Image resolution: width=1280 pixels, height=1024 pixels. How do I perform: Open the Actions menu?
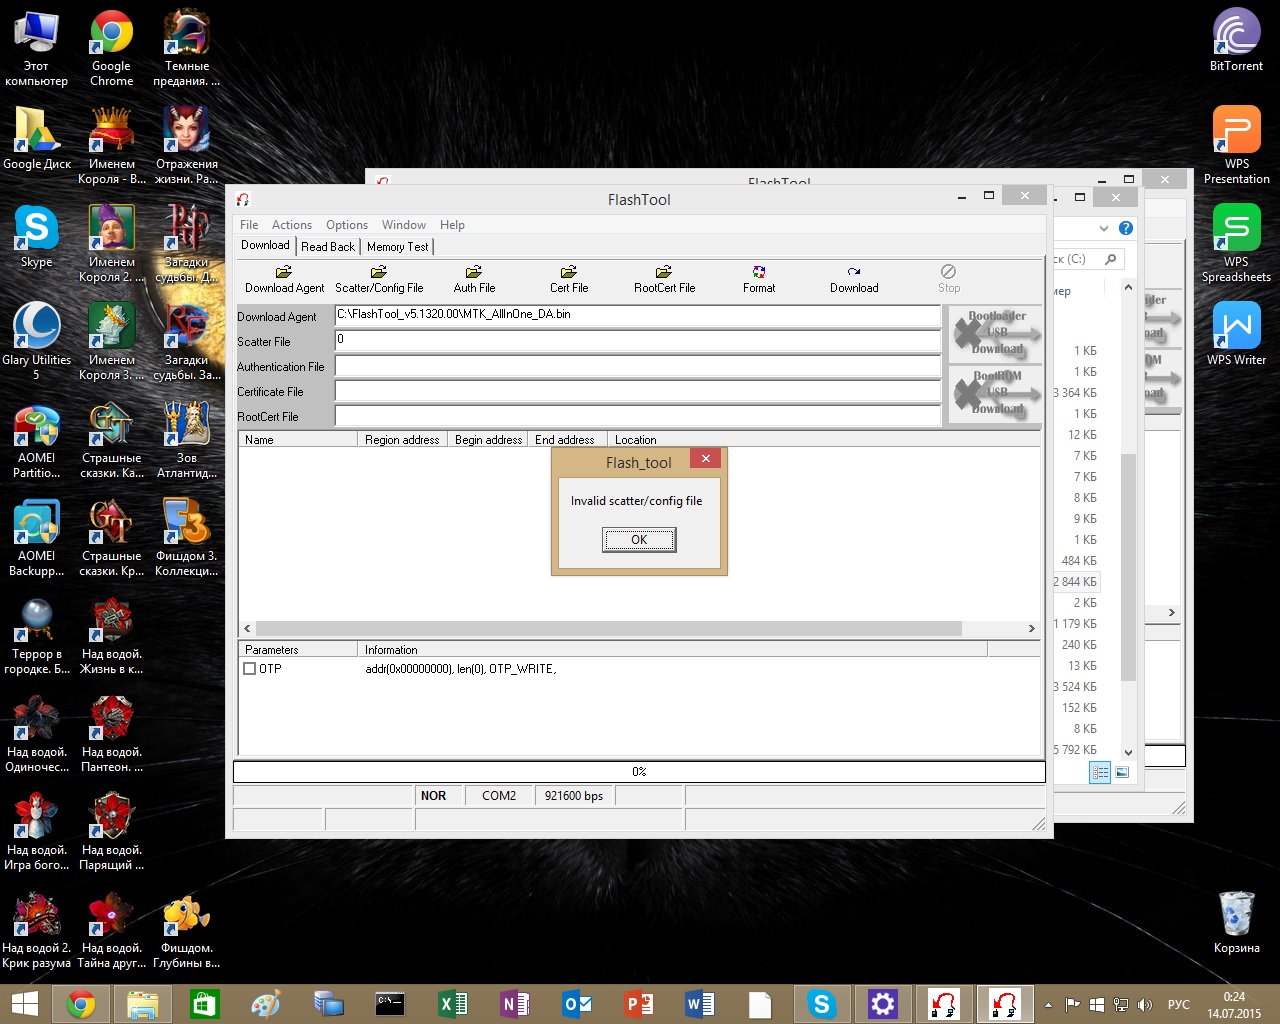click(x=291, y=225)
